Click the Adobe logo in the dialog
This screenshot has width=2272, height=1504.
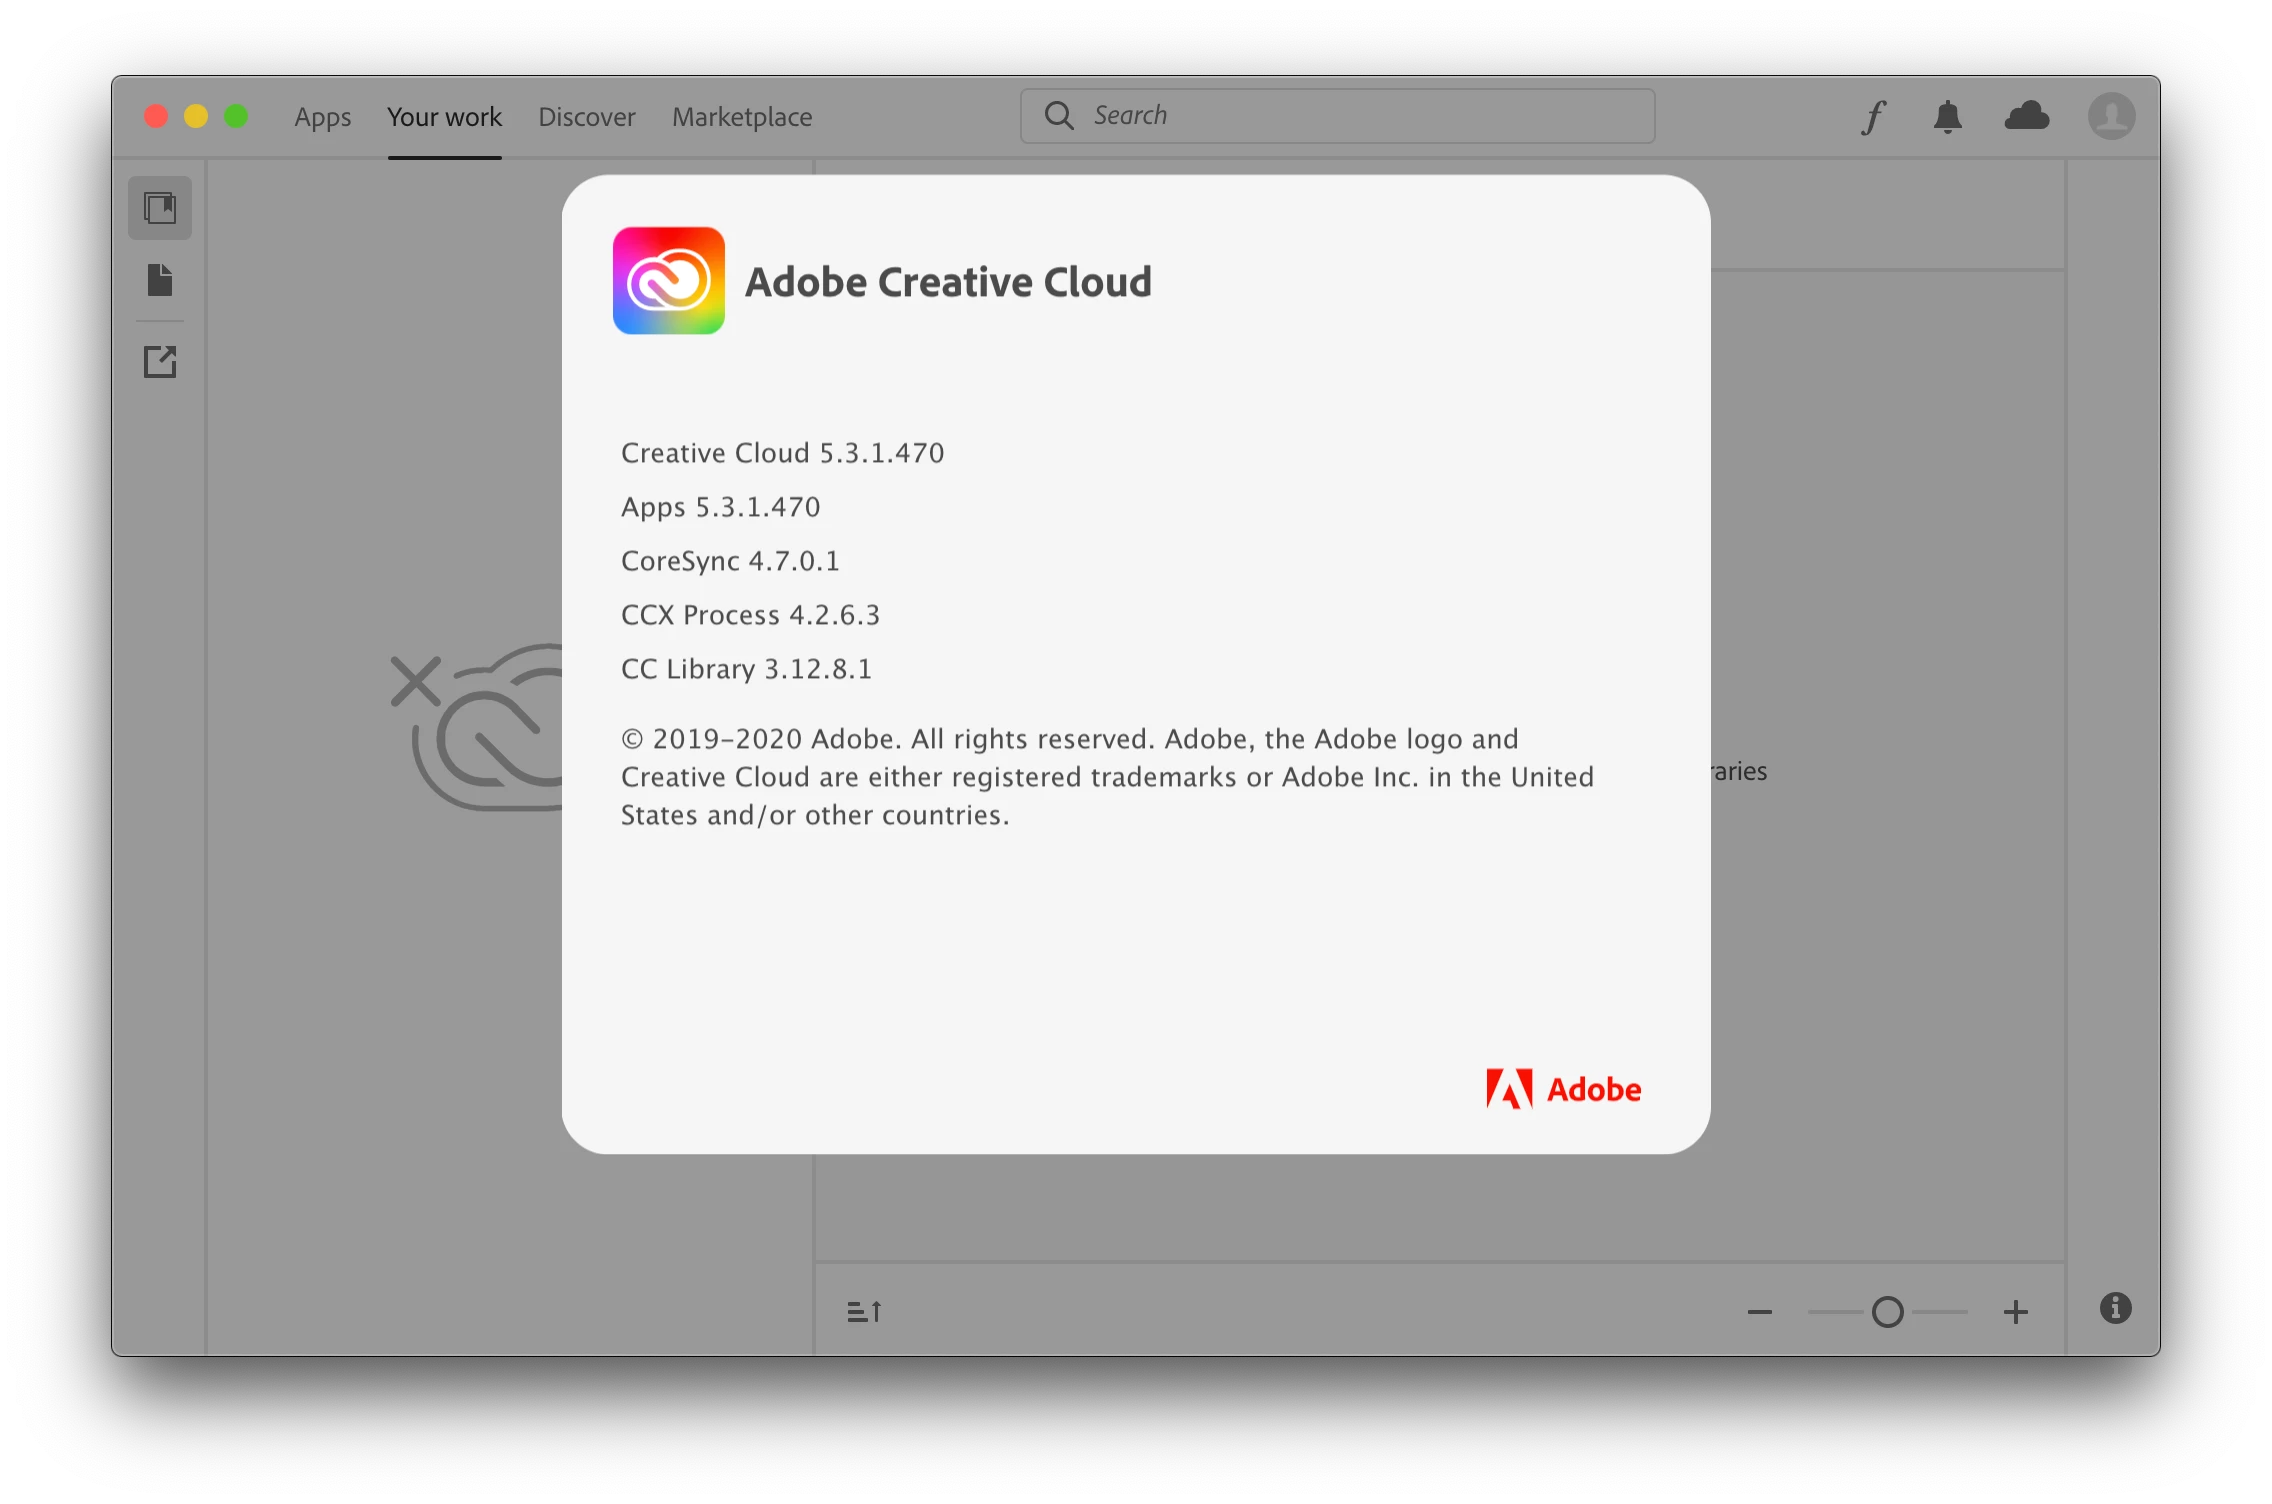(1563, 1089)
